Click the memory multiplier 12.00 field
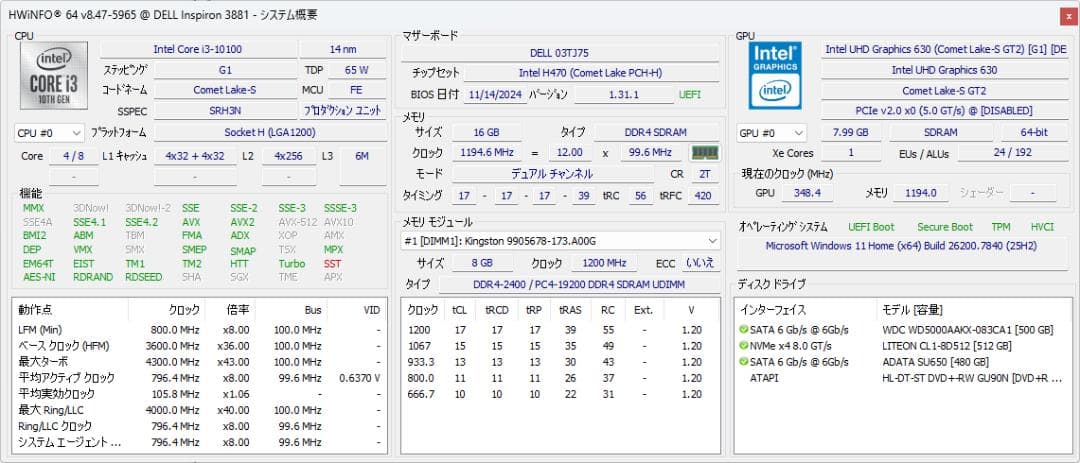Screen dimensions: 1080x463 570,153
